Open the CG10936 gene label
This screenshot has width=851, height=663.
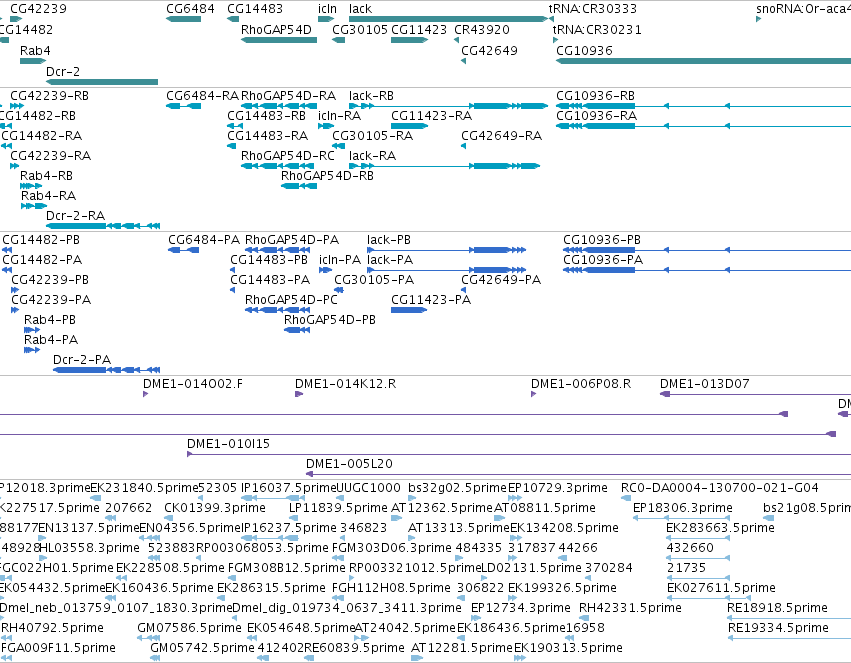pyautogui.click(x=584, y=50)
